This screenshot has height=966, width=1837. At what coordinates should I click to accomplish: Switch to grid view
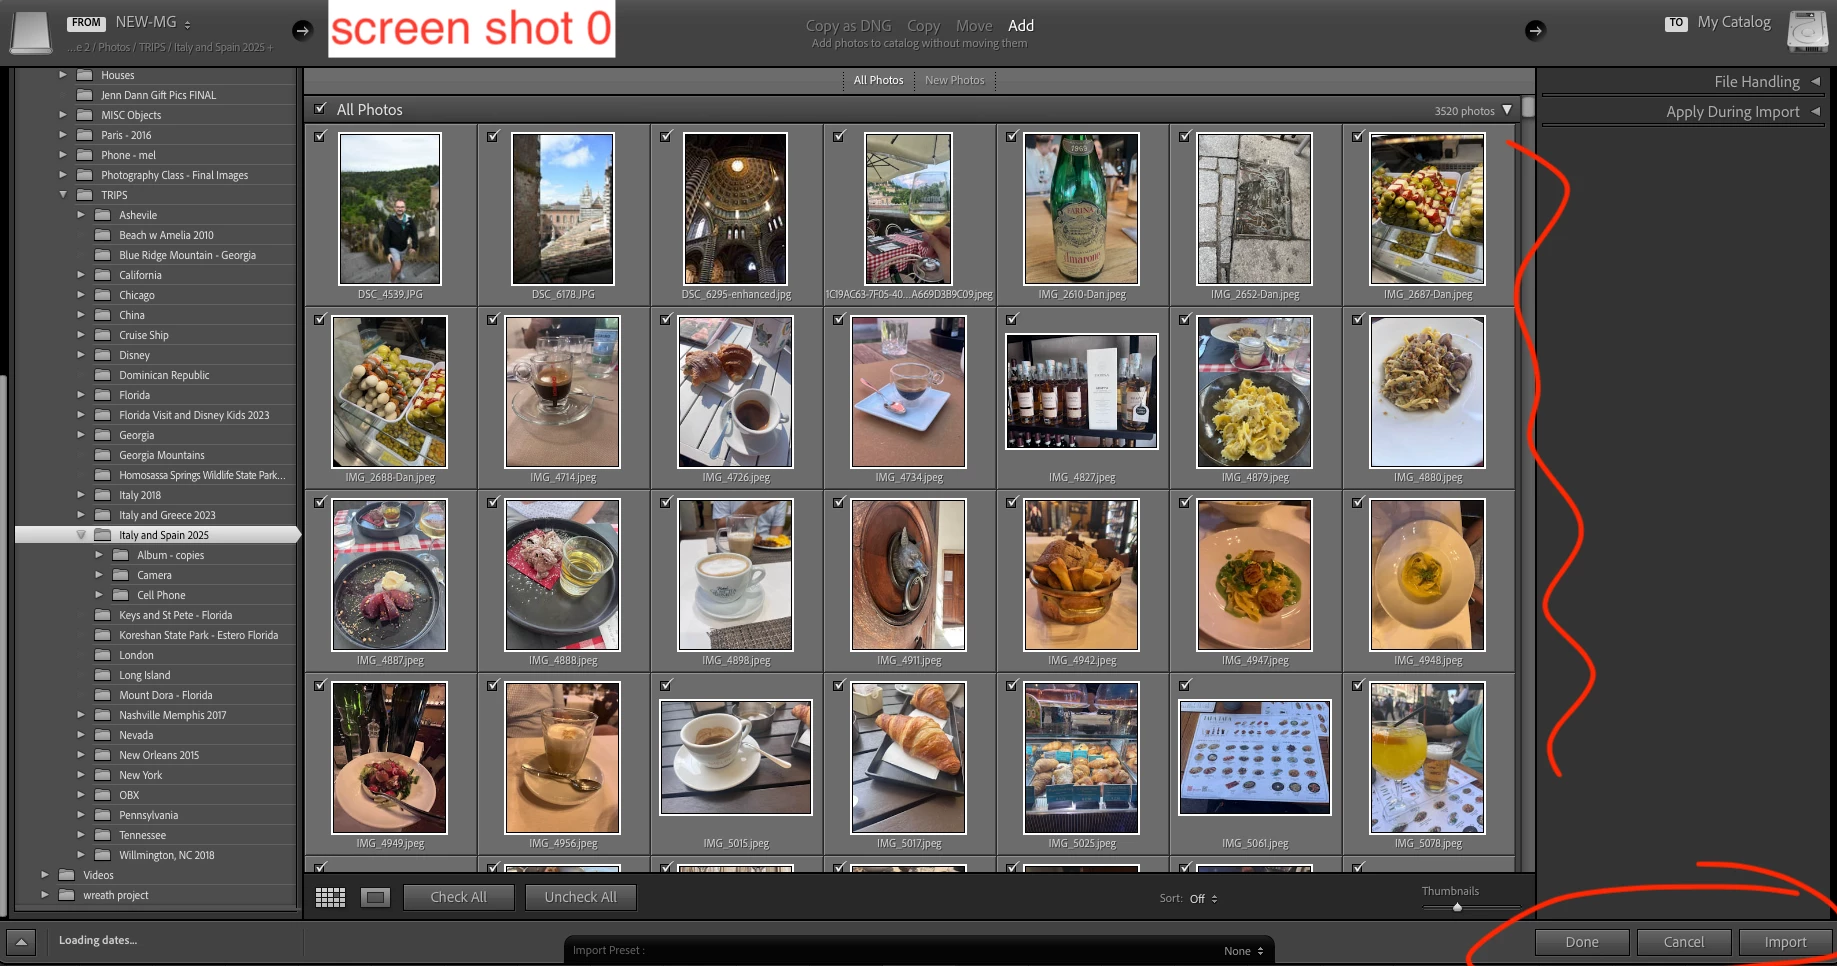pyautogui.click(x=330, y=897)
